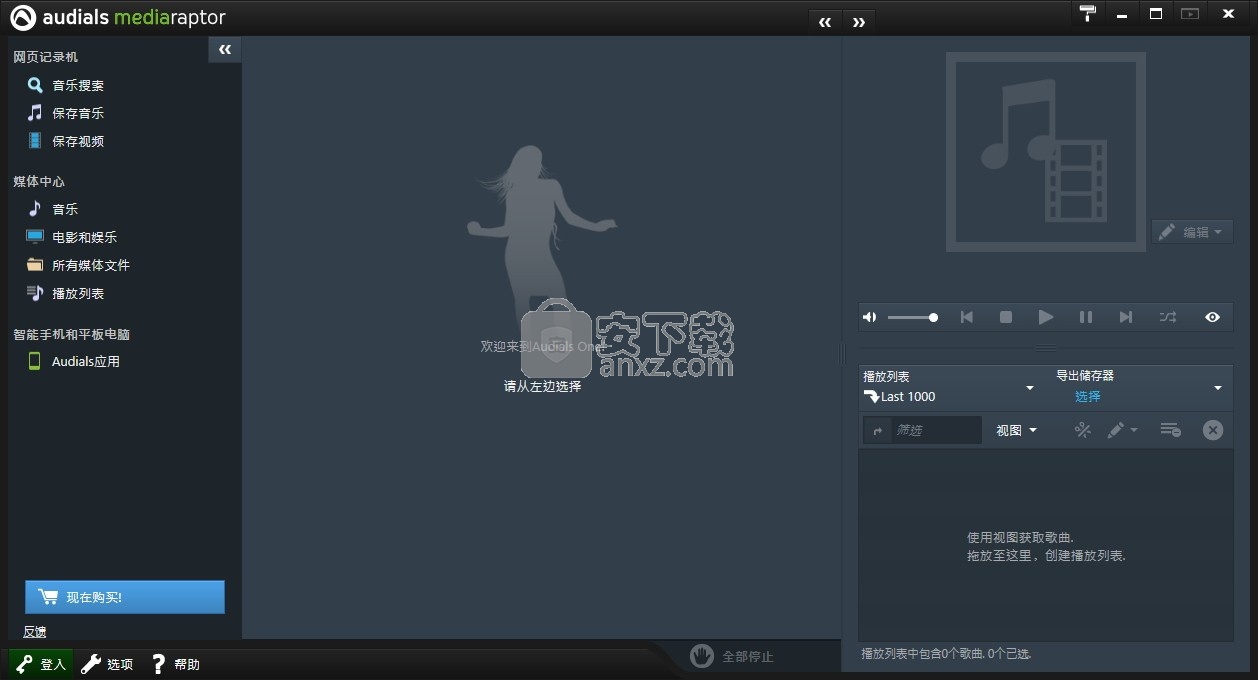
Task: Minimize the Audials window
Action: click(x=1122, y=14)
